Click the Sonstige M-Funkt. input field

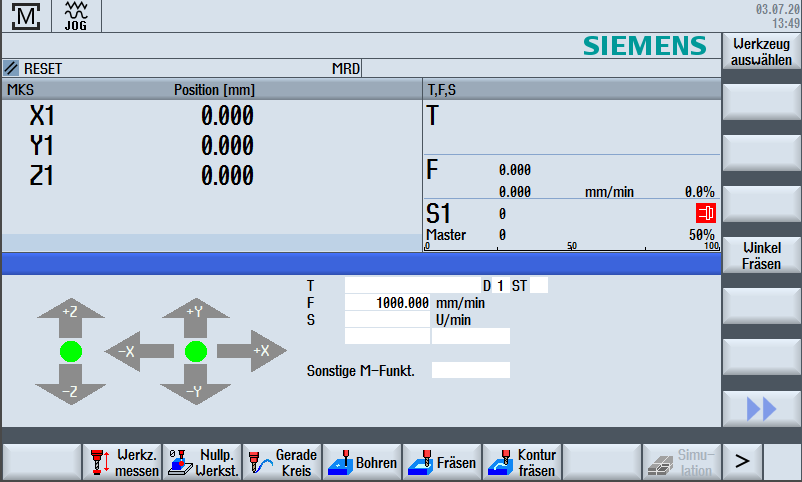click(x=471, y=370)
